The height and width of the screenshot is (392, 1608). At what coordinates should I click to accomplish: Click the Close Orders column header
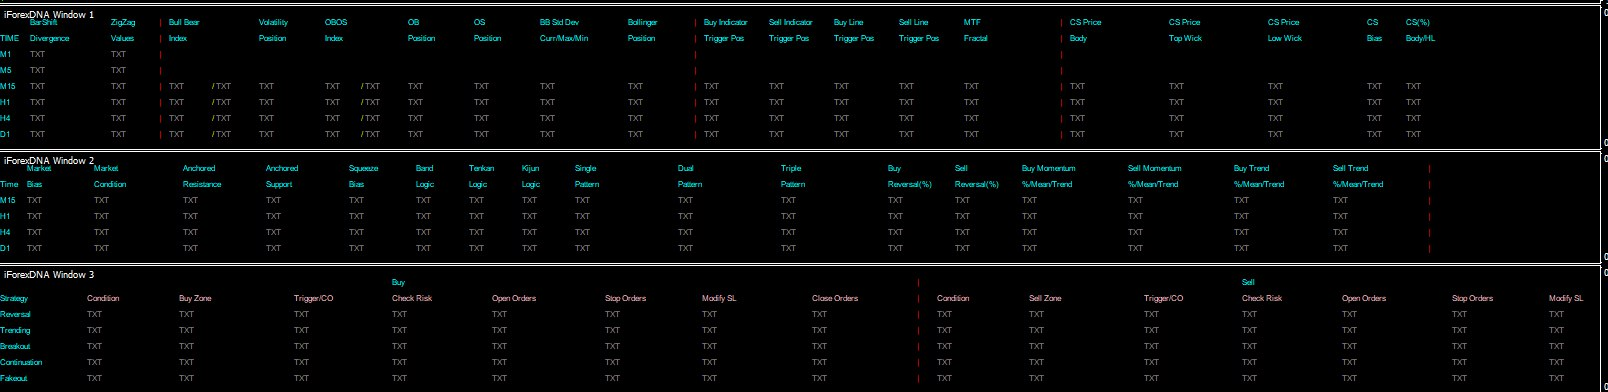(835, 298)
